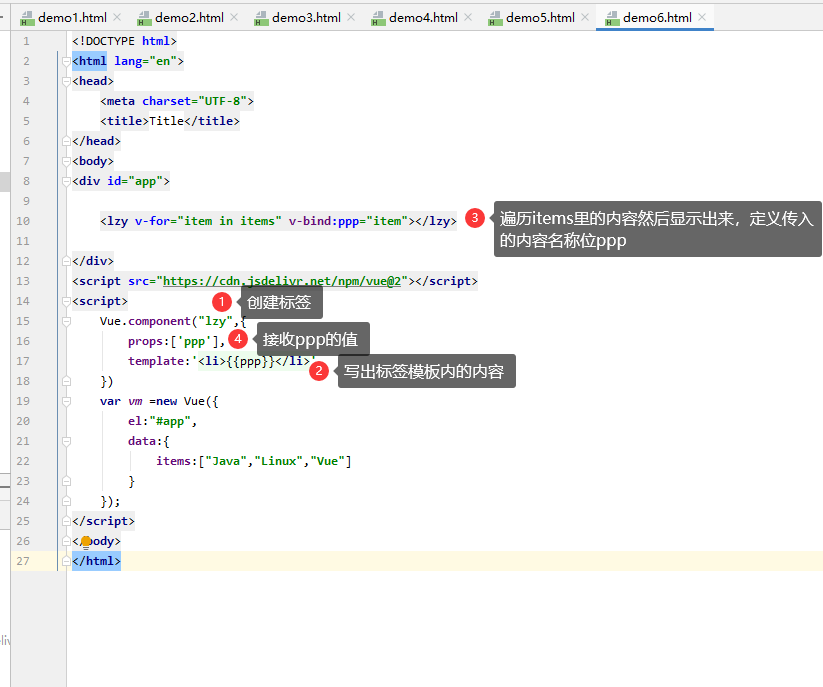Close the demo4.html tab
Image resolution: width=823 pixels, height=687 pixels.
(x=468, y=17)
